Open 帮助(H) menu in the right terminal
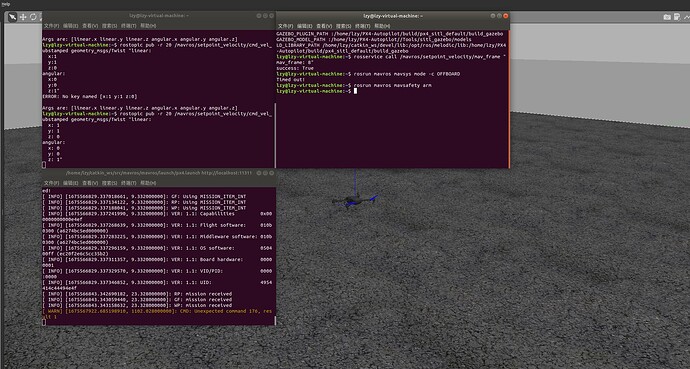The width and height of the screenshot is (690, 369). (382, 26)
